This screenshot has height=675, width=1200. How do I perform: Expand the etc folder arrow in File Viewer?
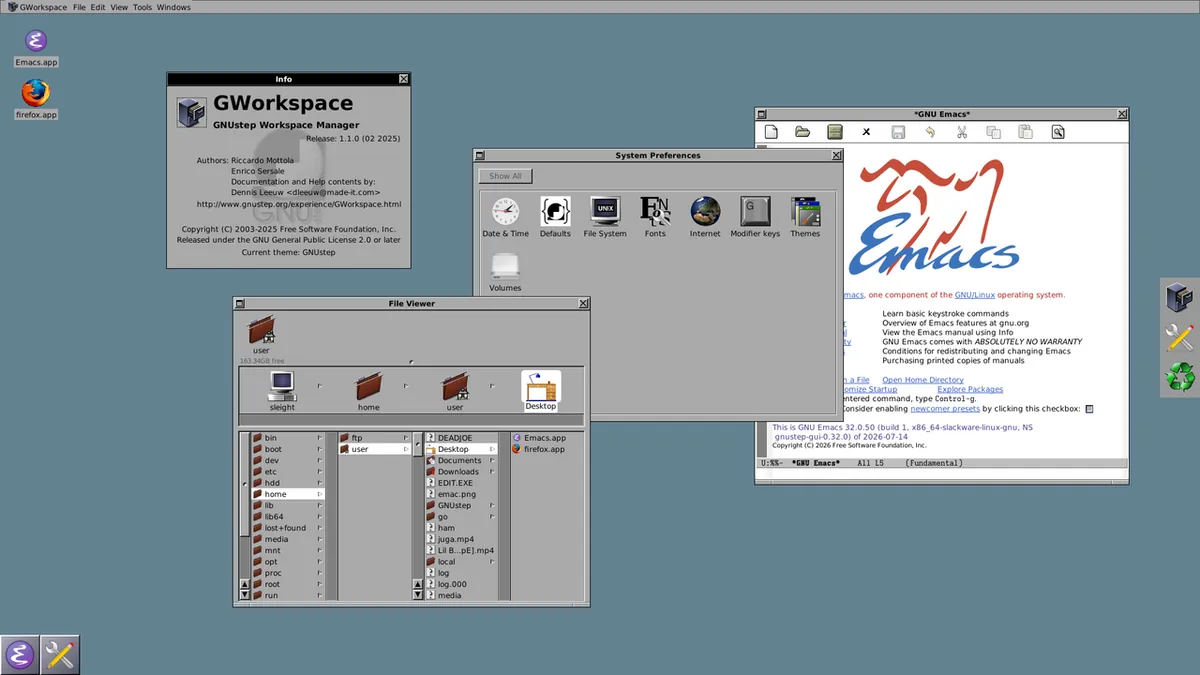320,472
